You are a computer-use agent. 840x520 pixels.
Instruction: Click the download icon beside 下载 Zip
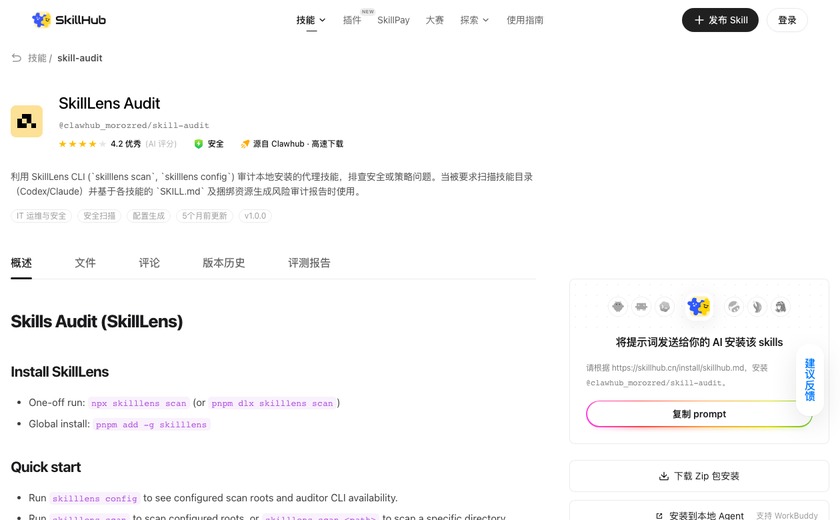(x=664, y=476)
